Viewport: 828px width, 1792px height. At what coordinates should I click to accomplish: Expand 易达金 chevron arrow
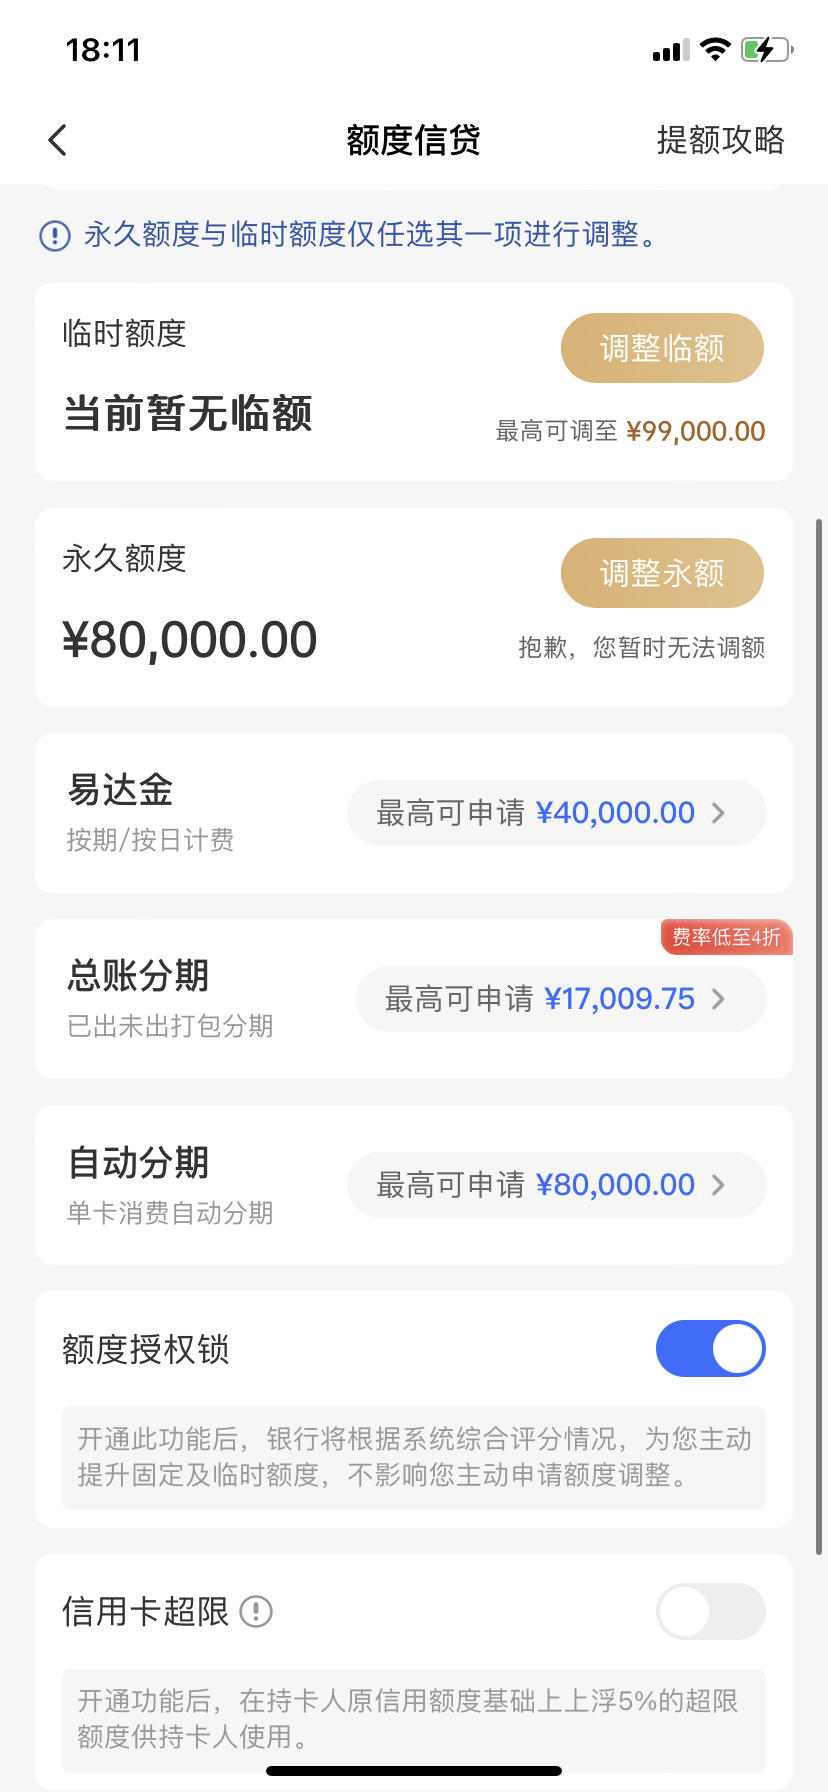point(718,813)
